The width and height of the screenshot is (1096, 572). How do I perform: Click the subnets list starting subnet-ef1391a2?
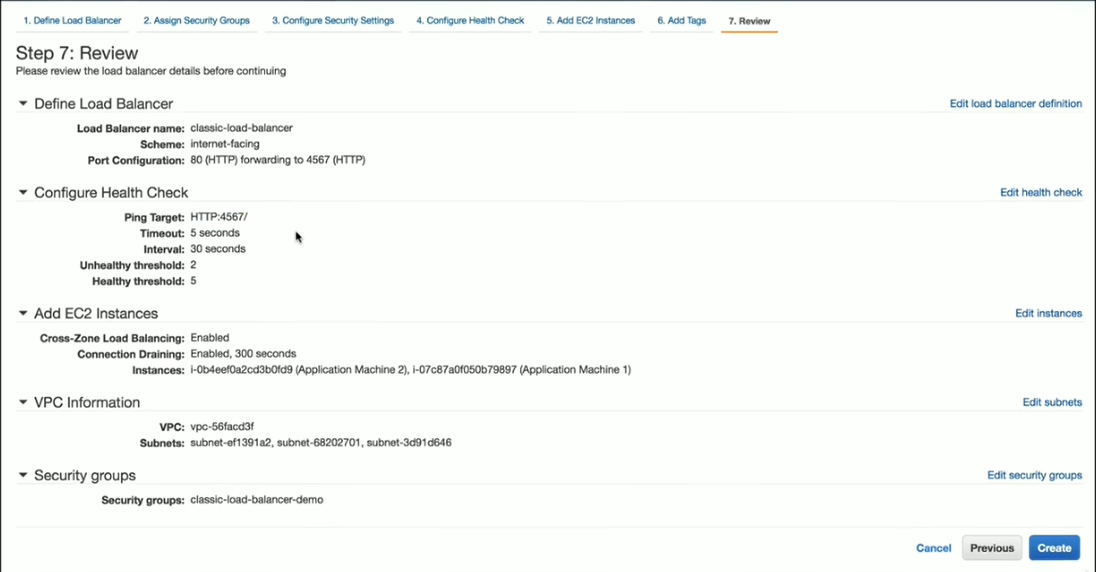click(x=321, y=443)
